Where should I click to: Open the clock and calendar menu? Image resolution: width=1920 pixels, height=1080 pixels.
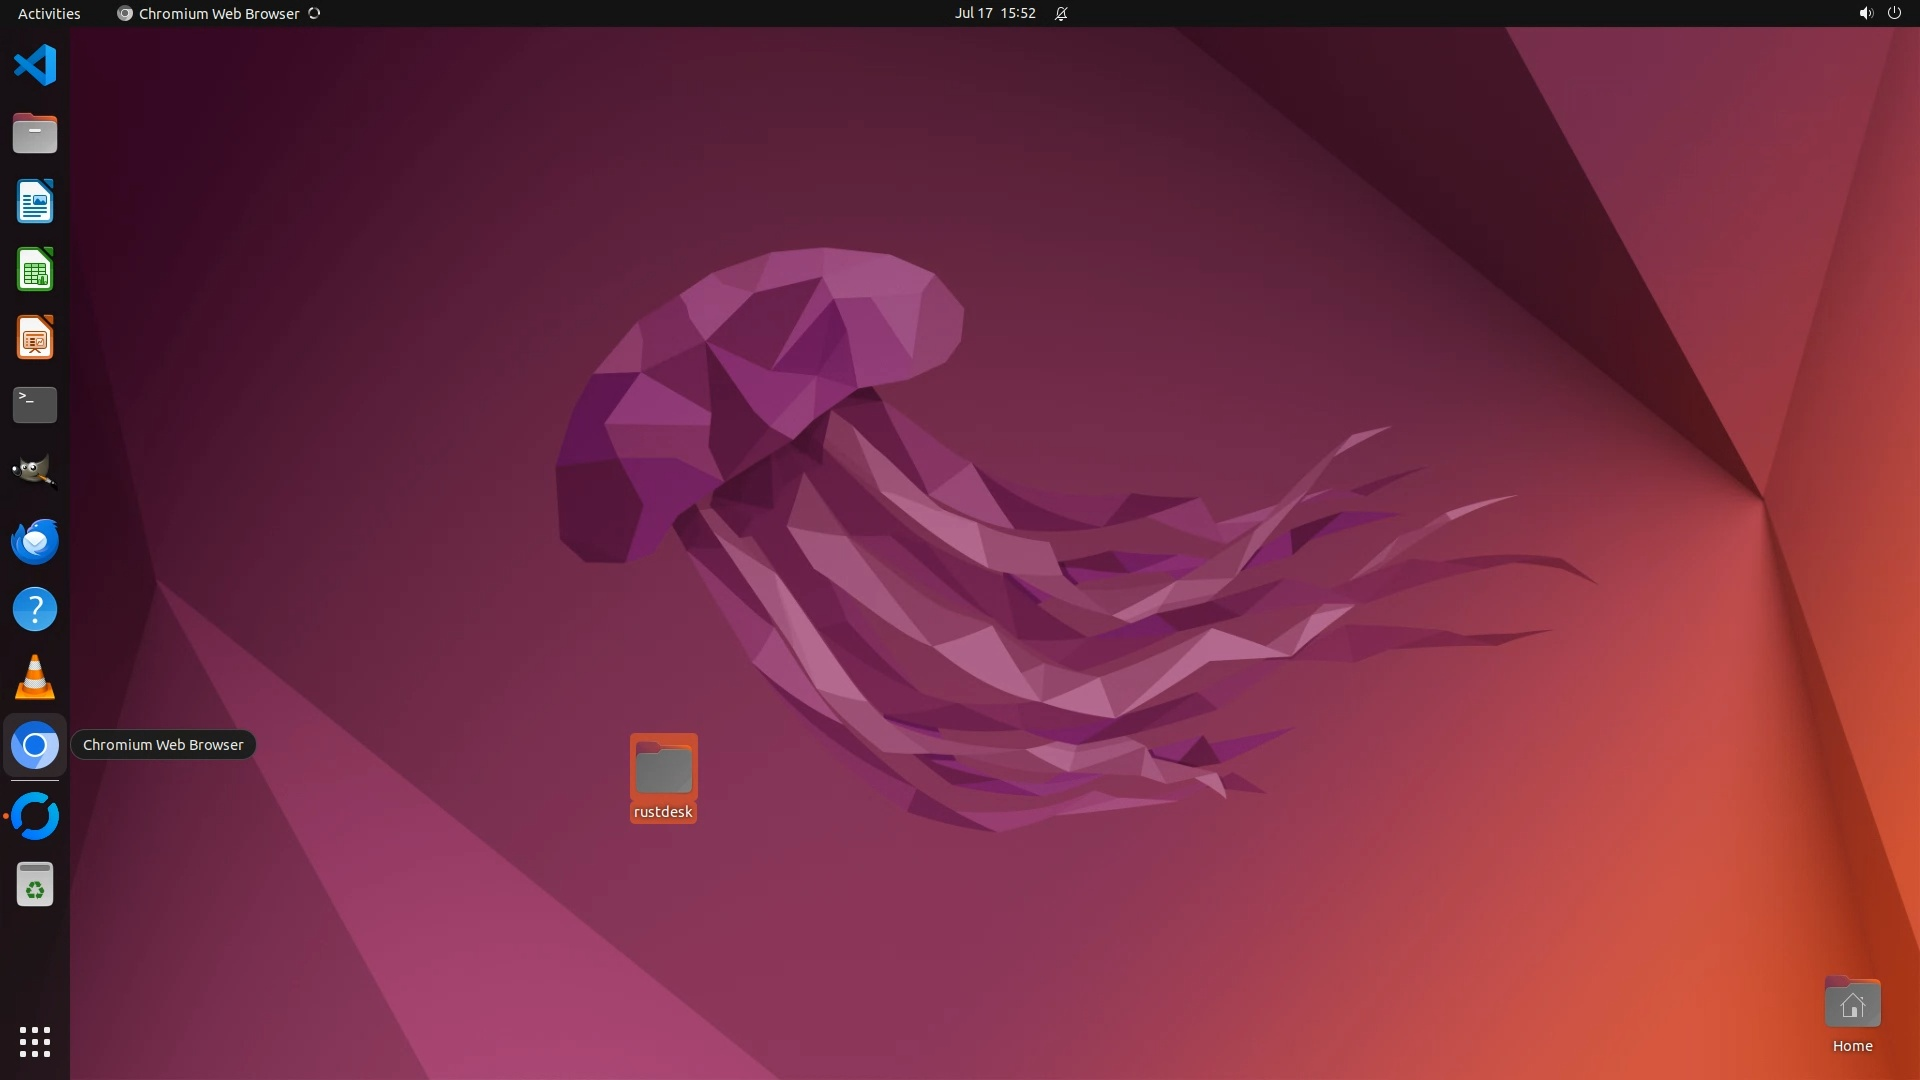pyautogui.click(x=994, y=13)
